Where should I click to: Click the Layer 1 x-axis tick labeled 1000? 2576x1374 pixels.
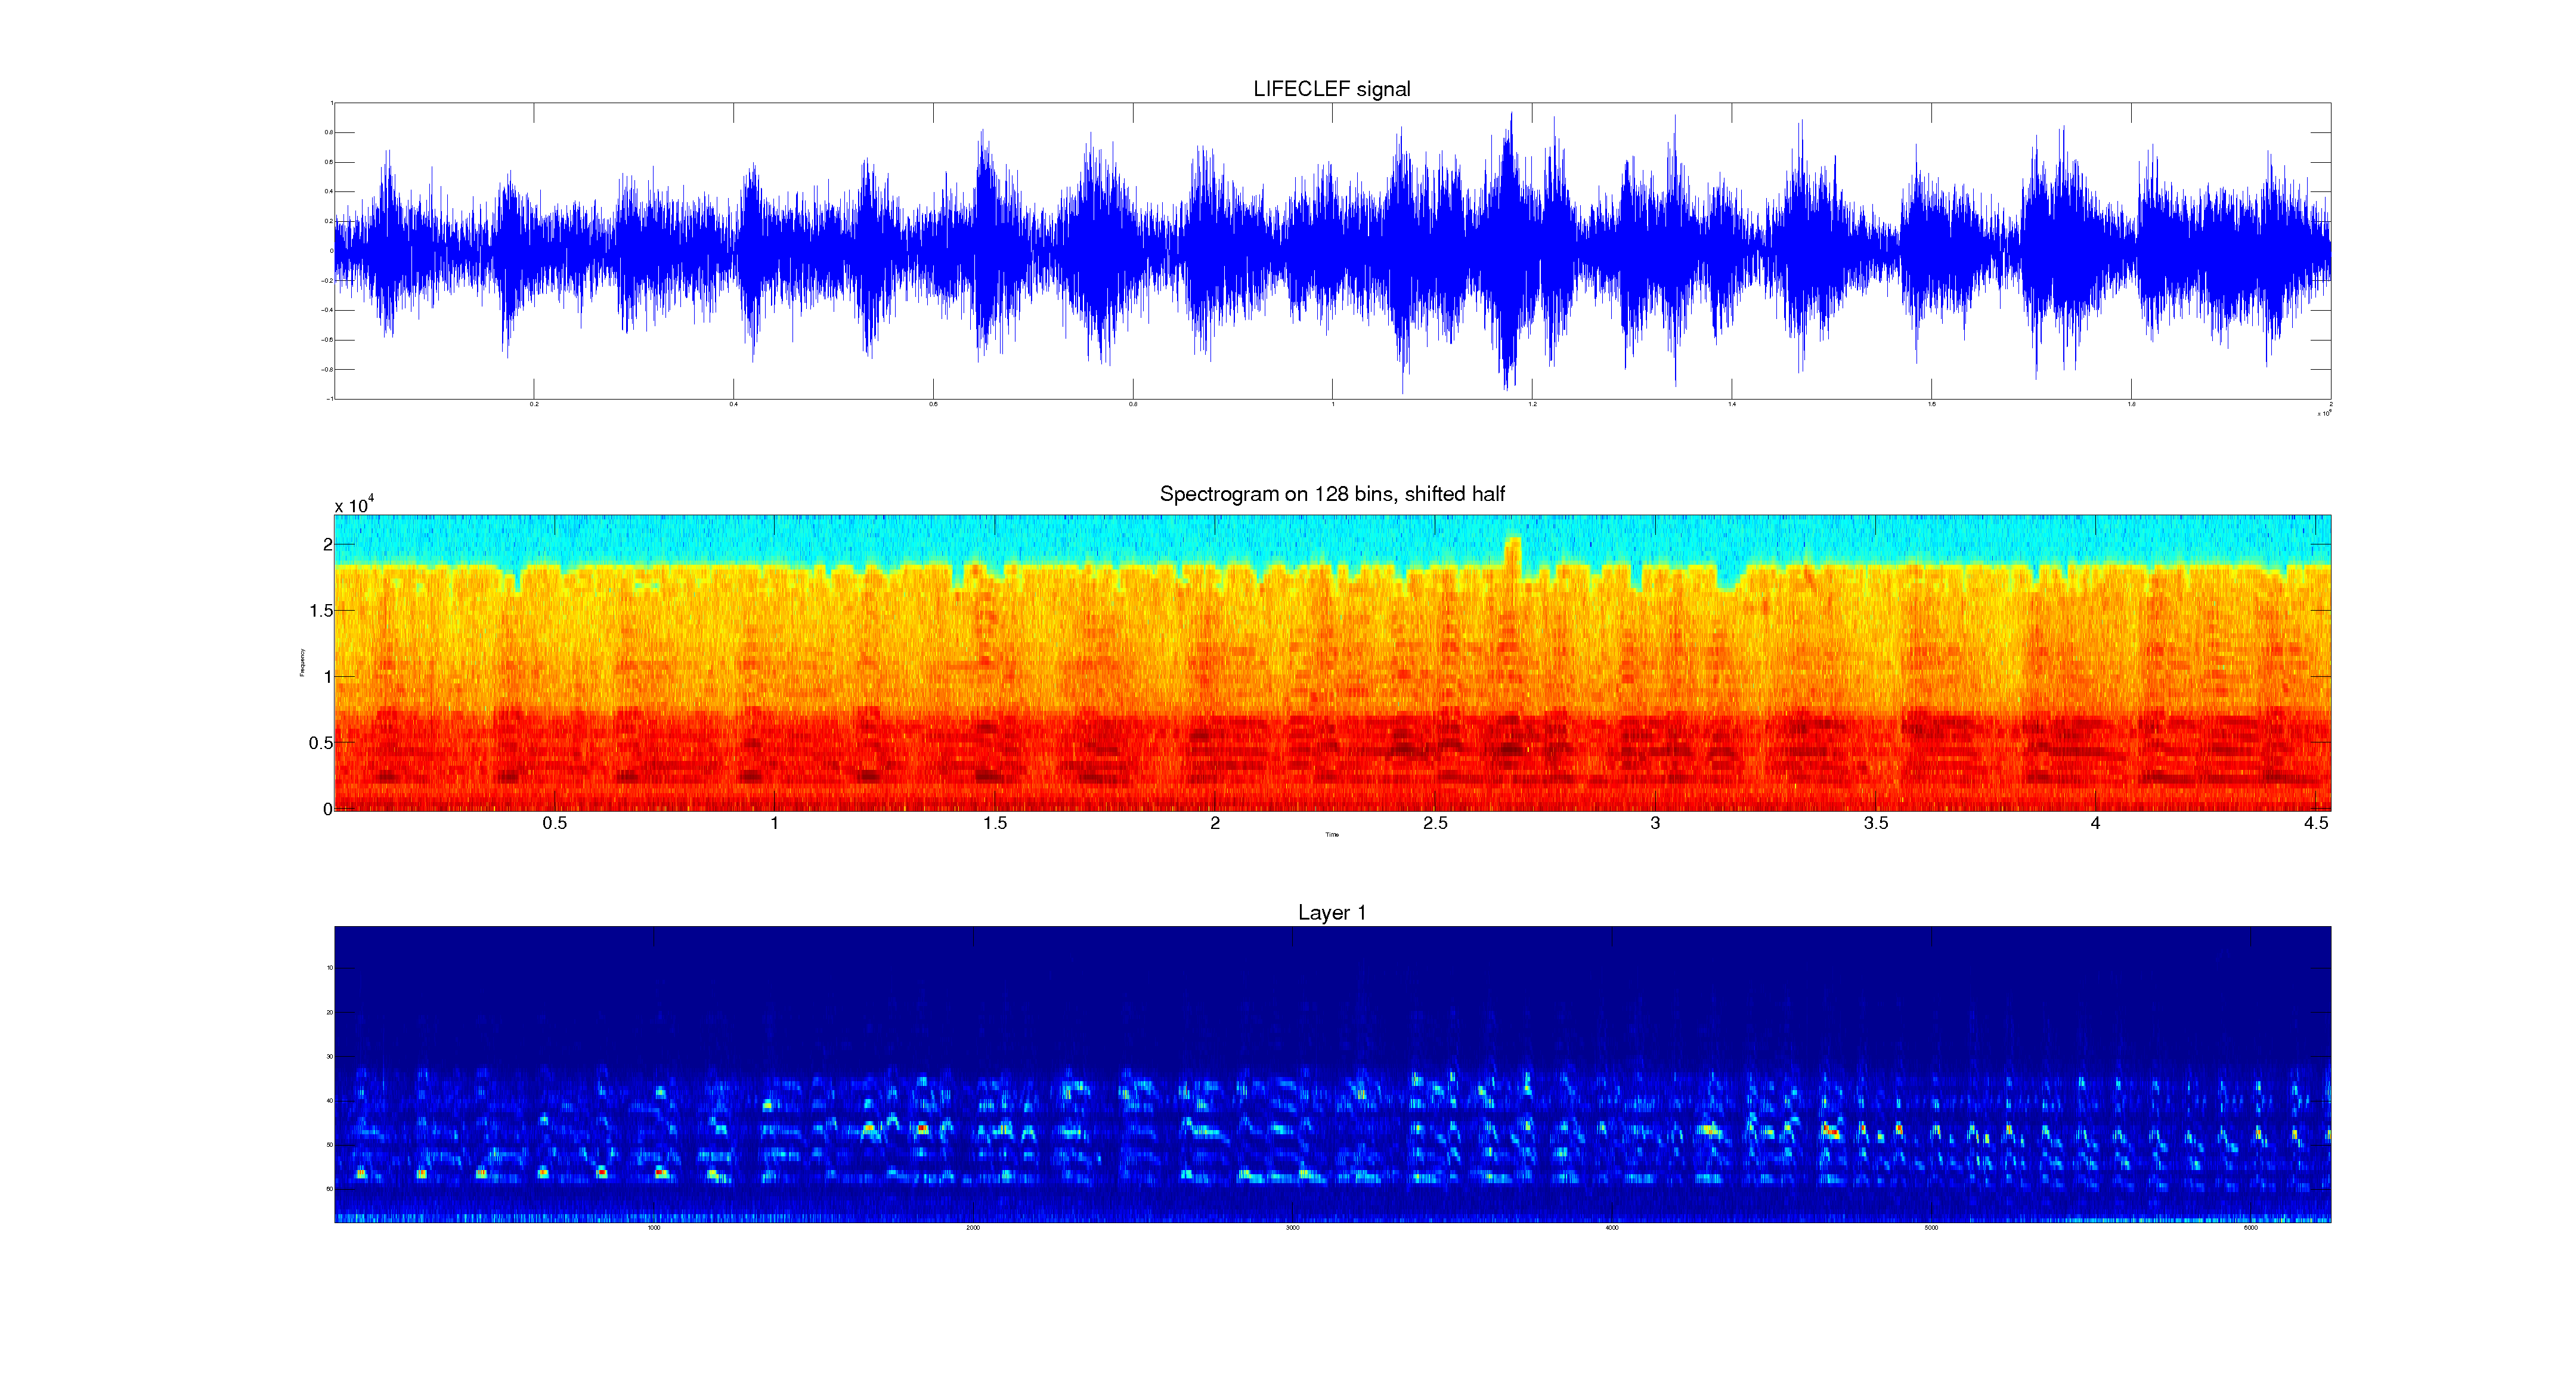(654, 1228)
